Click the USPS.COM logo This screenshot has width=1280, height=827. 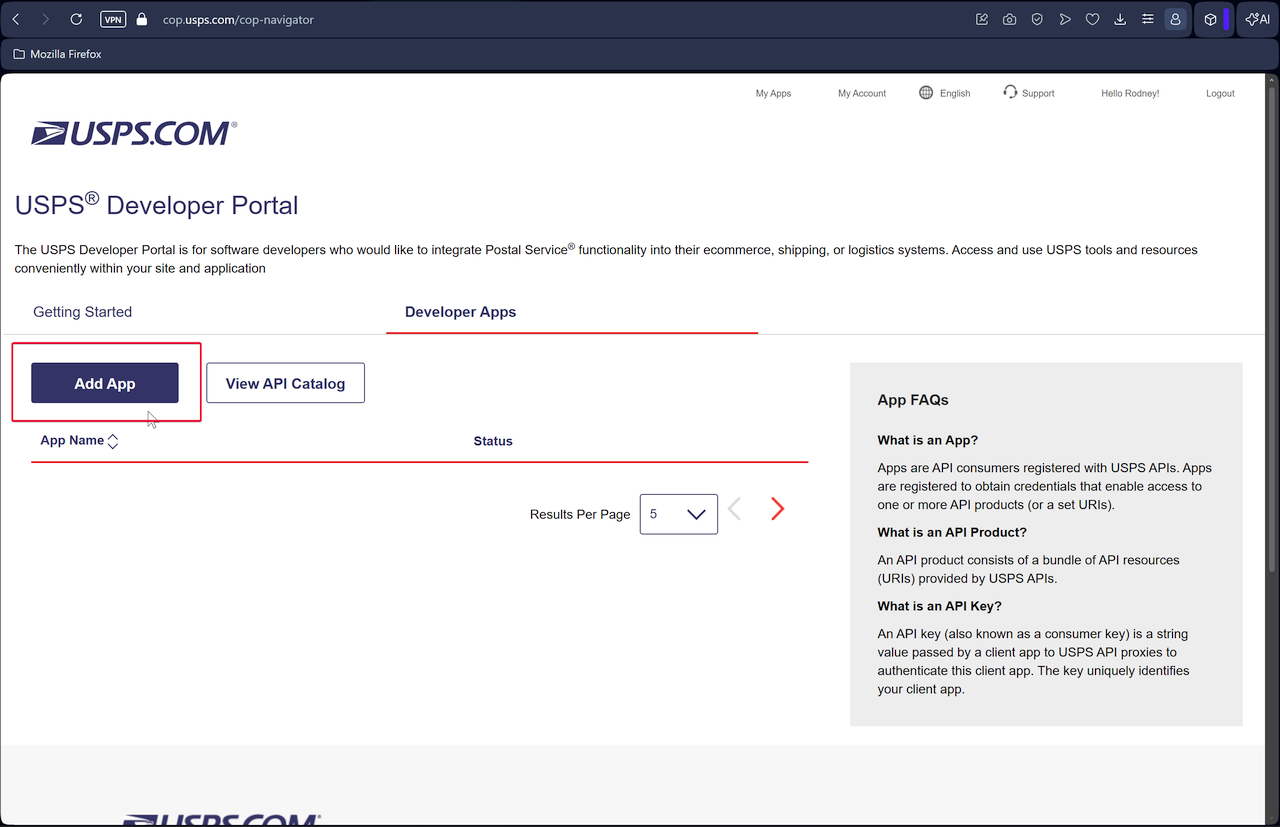[x=134, y=134]
